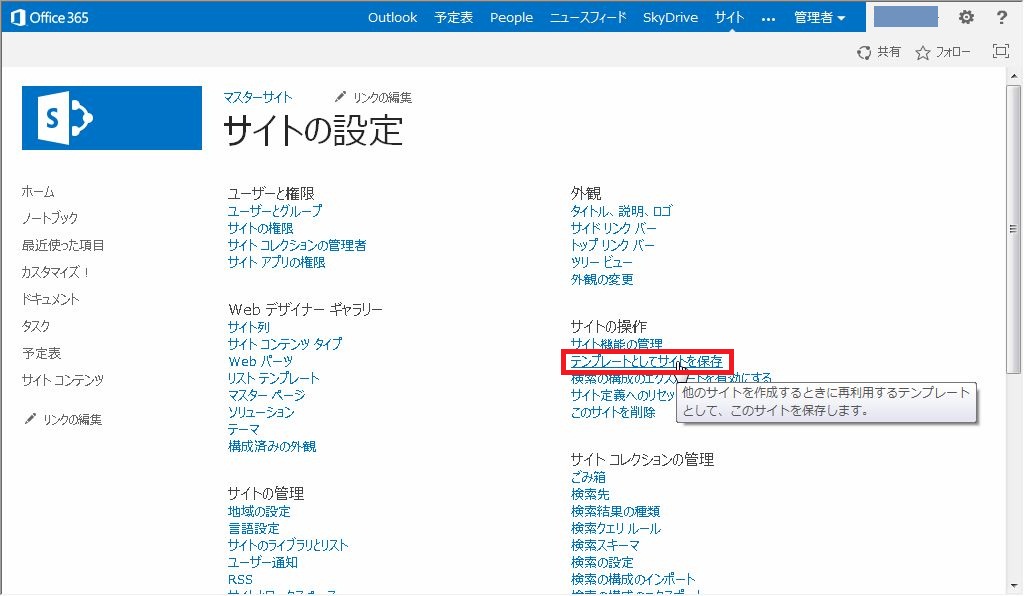Open サイト機能の管理 link
This screenshot has width=1024, height=596.
616,343
